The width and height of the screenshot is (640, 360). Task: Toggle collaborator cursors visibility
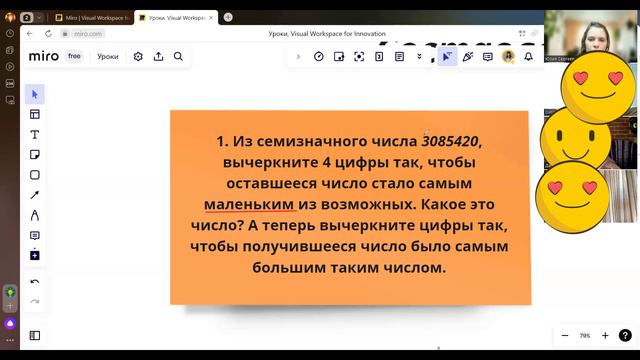pos(447,57)
